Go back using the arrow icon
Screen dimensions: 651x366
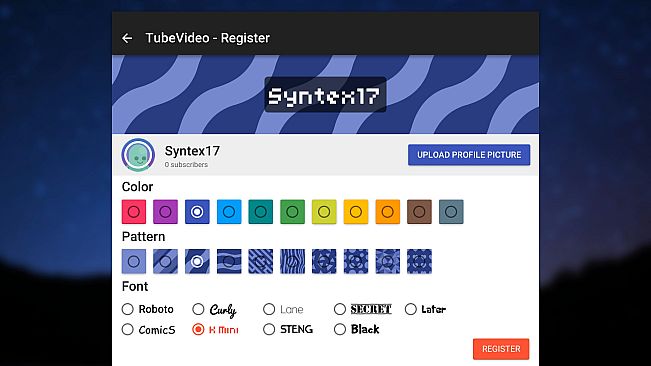127,38
